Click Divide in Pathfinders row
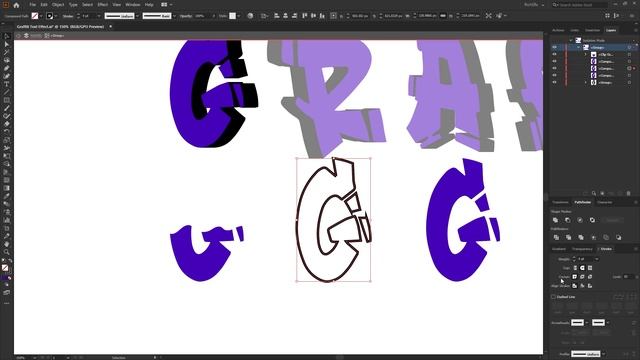 [556, 237]
